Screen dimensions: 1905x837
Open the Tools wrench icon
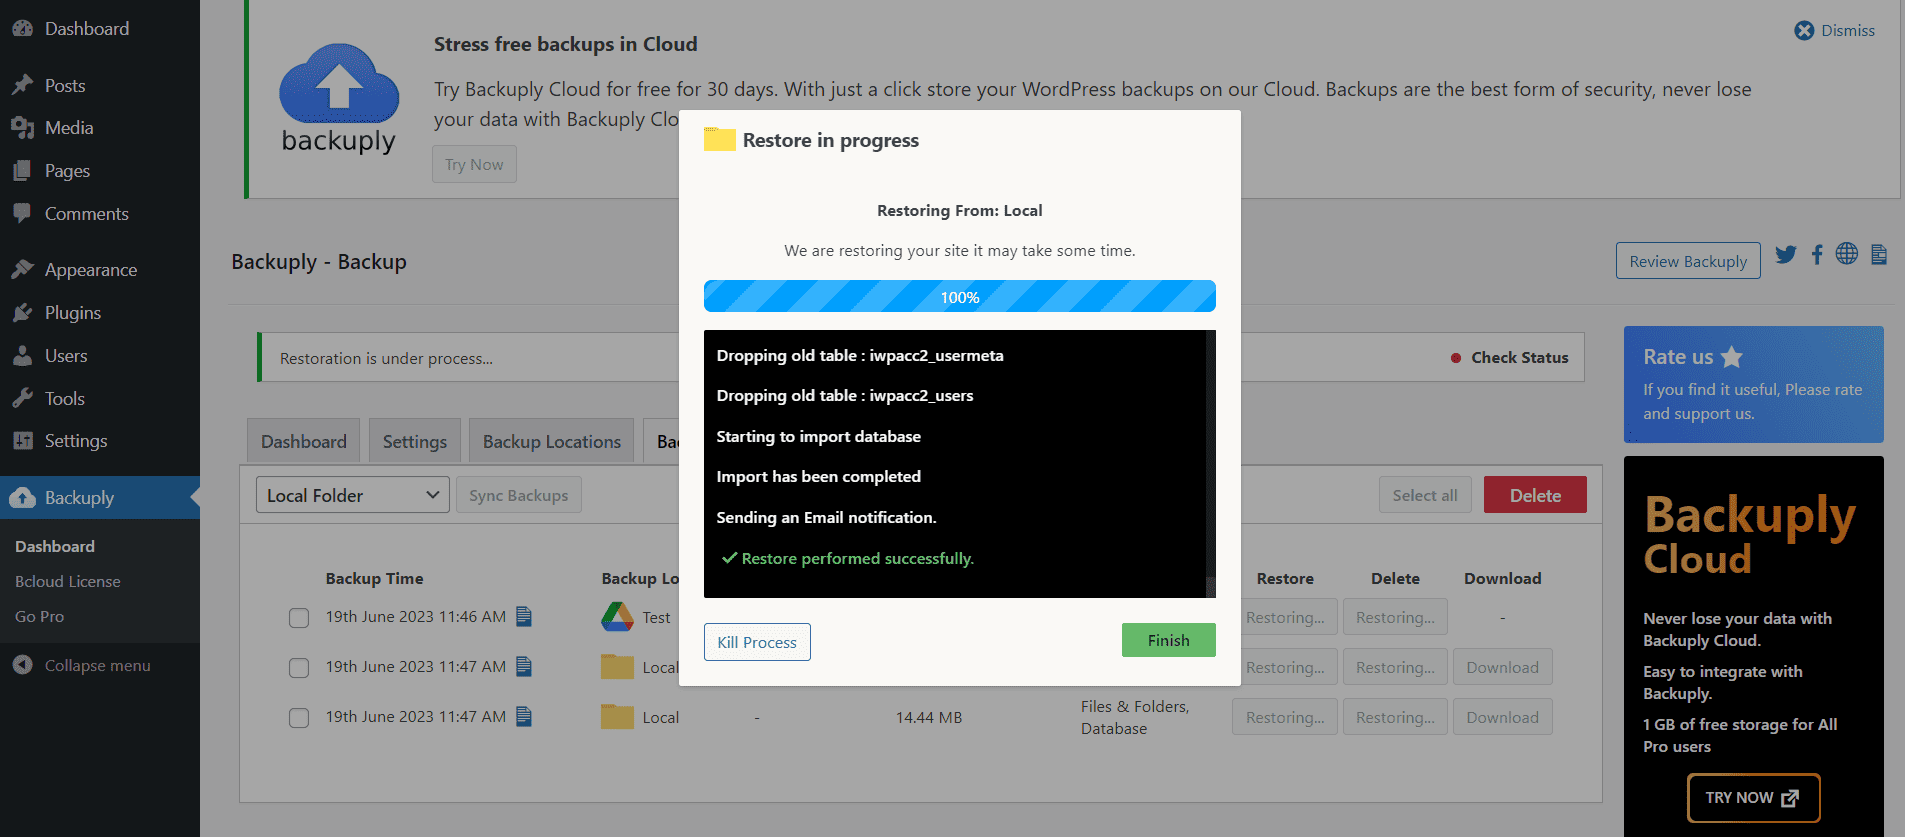22,398
